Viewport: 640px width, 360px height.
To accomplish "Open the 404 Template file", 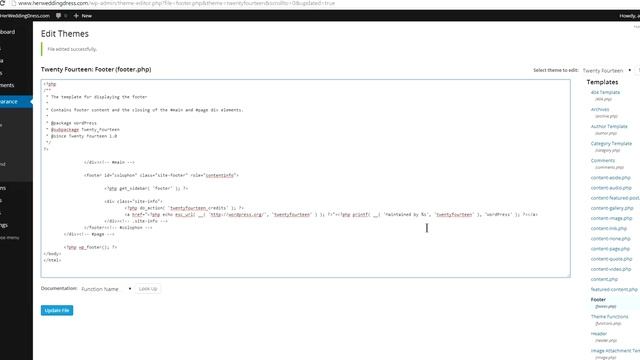I will pyautogui.click(x=605, y=92).
